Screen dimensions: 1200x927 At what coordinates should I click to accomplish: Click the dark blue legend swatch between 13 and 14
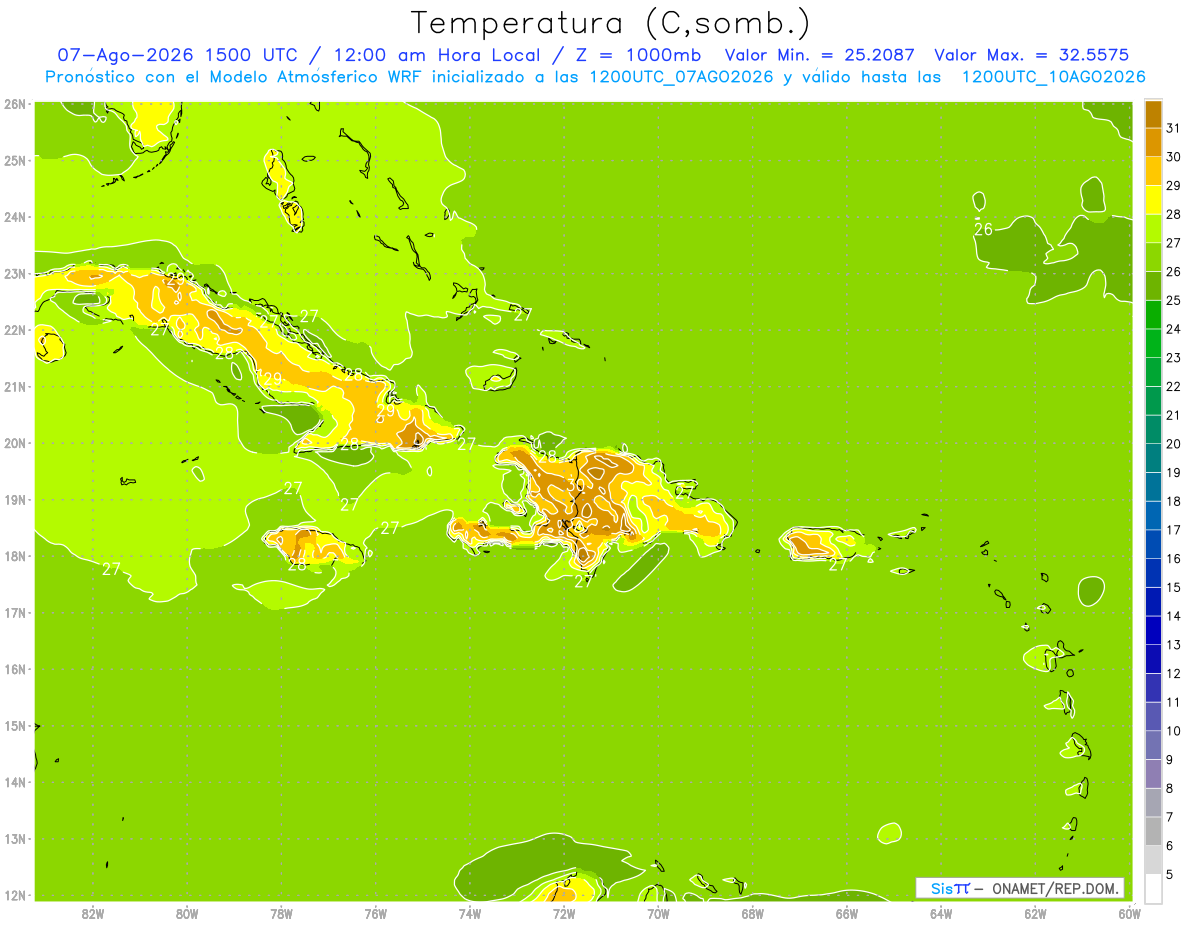point(1154,631)
